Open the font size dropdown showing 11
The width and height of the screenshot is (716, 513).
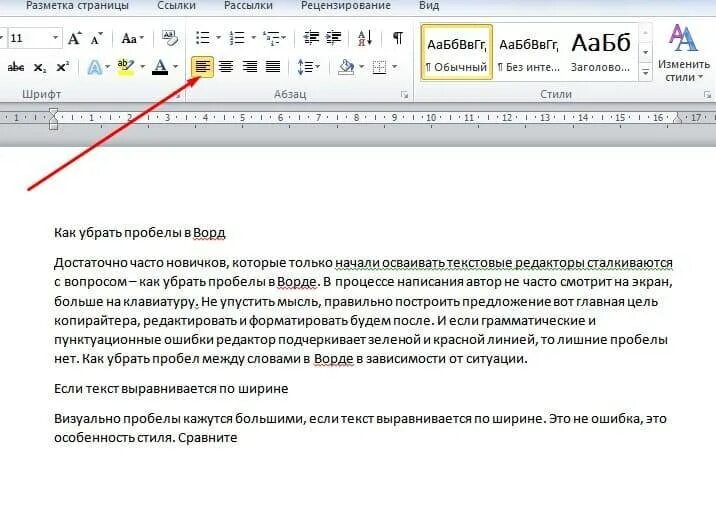tap(55, 38)
